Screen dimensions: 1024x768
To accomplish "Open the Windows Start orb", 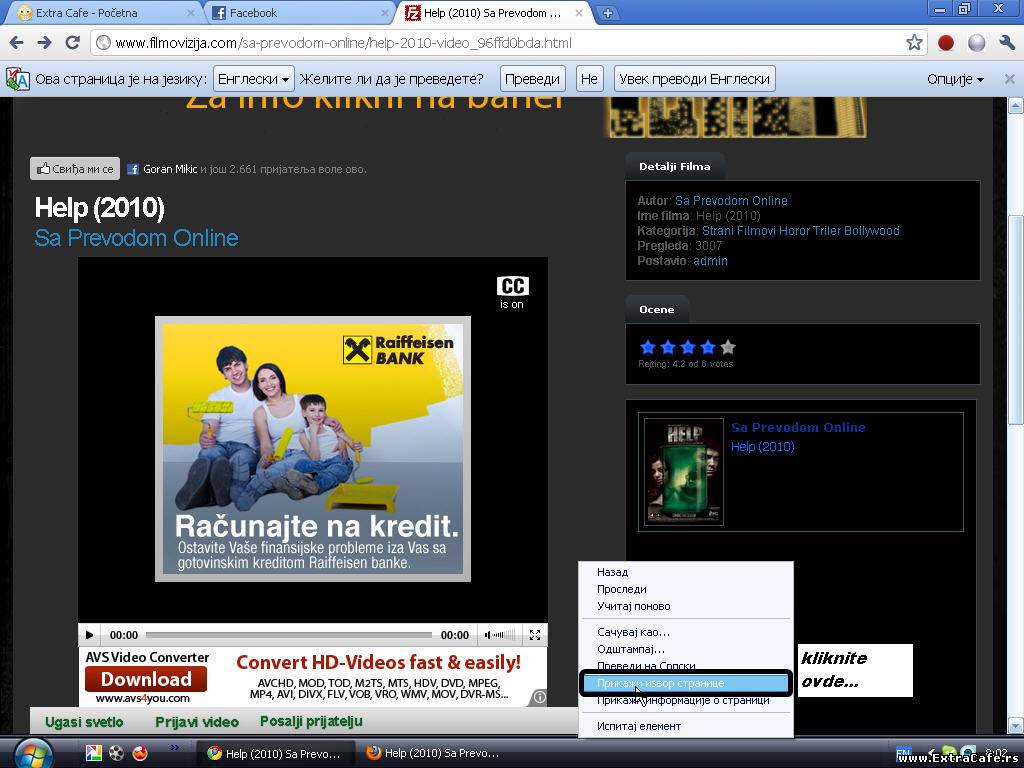I will [x=34, y=752].
